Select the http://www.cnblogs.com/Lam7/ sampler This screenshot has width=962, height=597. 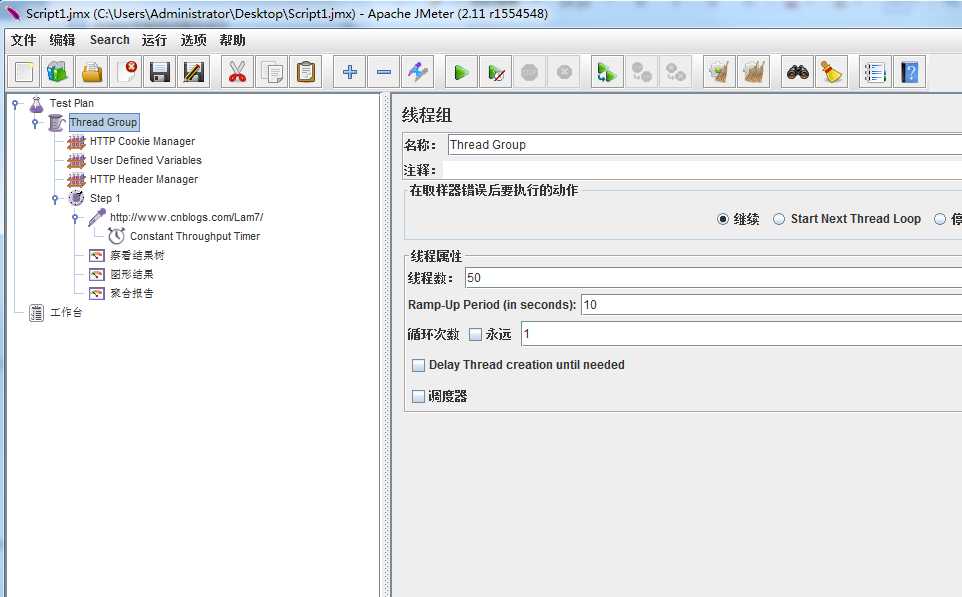tap(187, 217)
